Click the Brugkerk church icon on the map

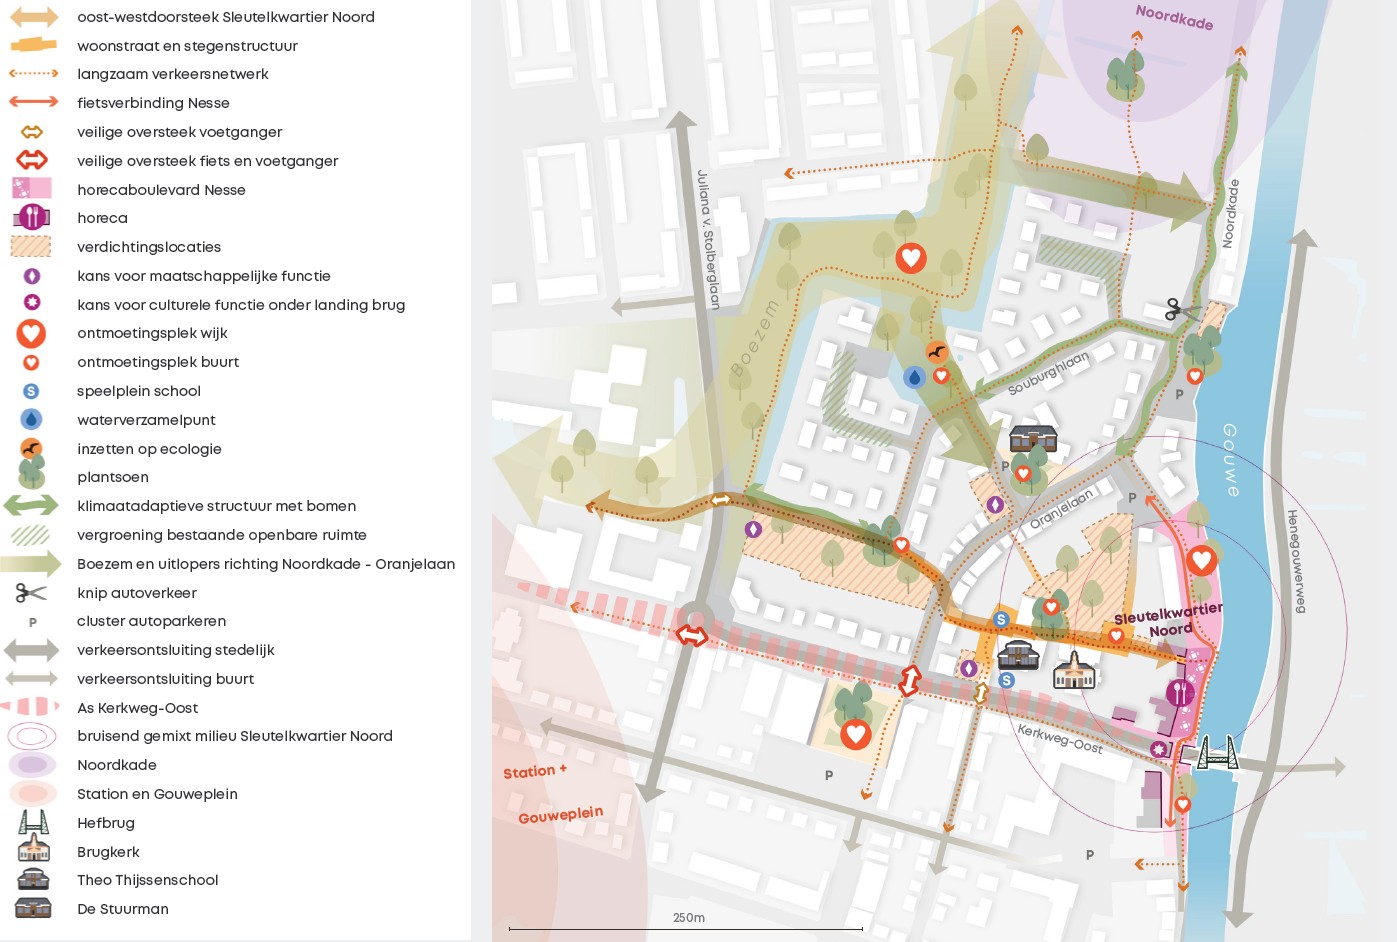(1074, 671)
